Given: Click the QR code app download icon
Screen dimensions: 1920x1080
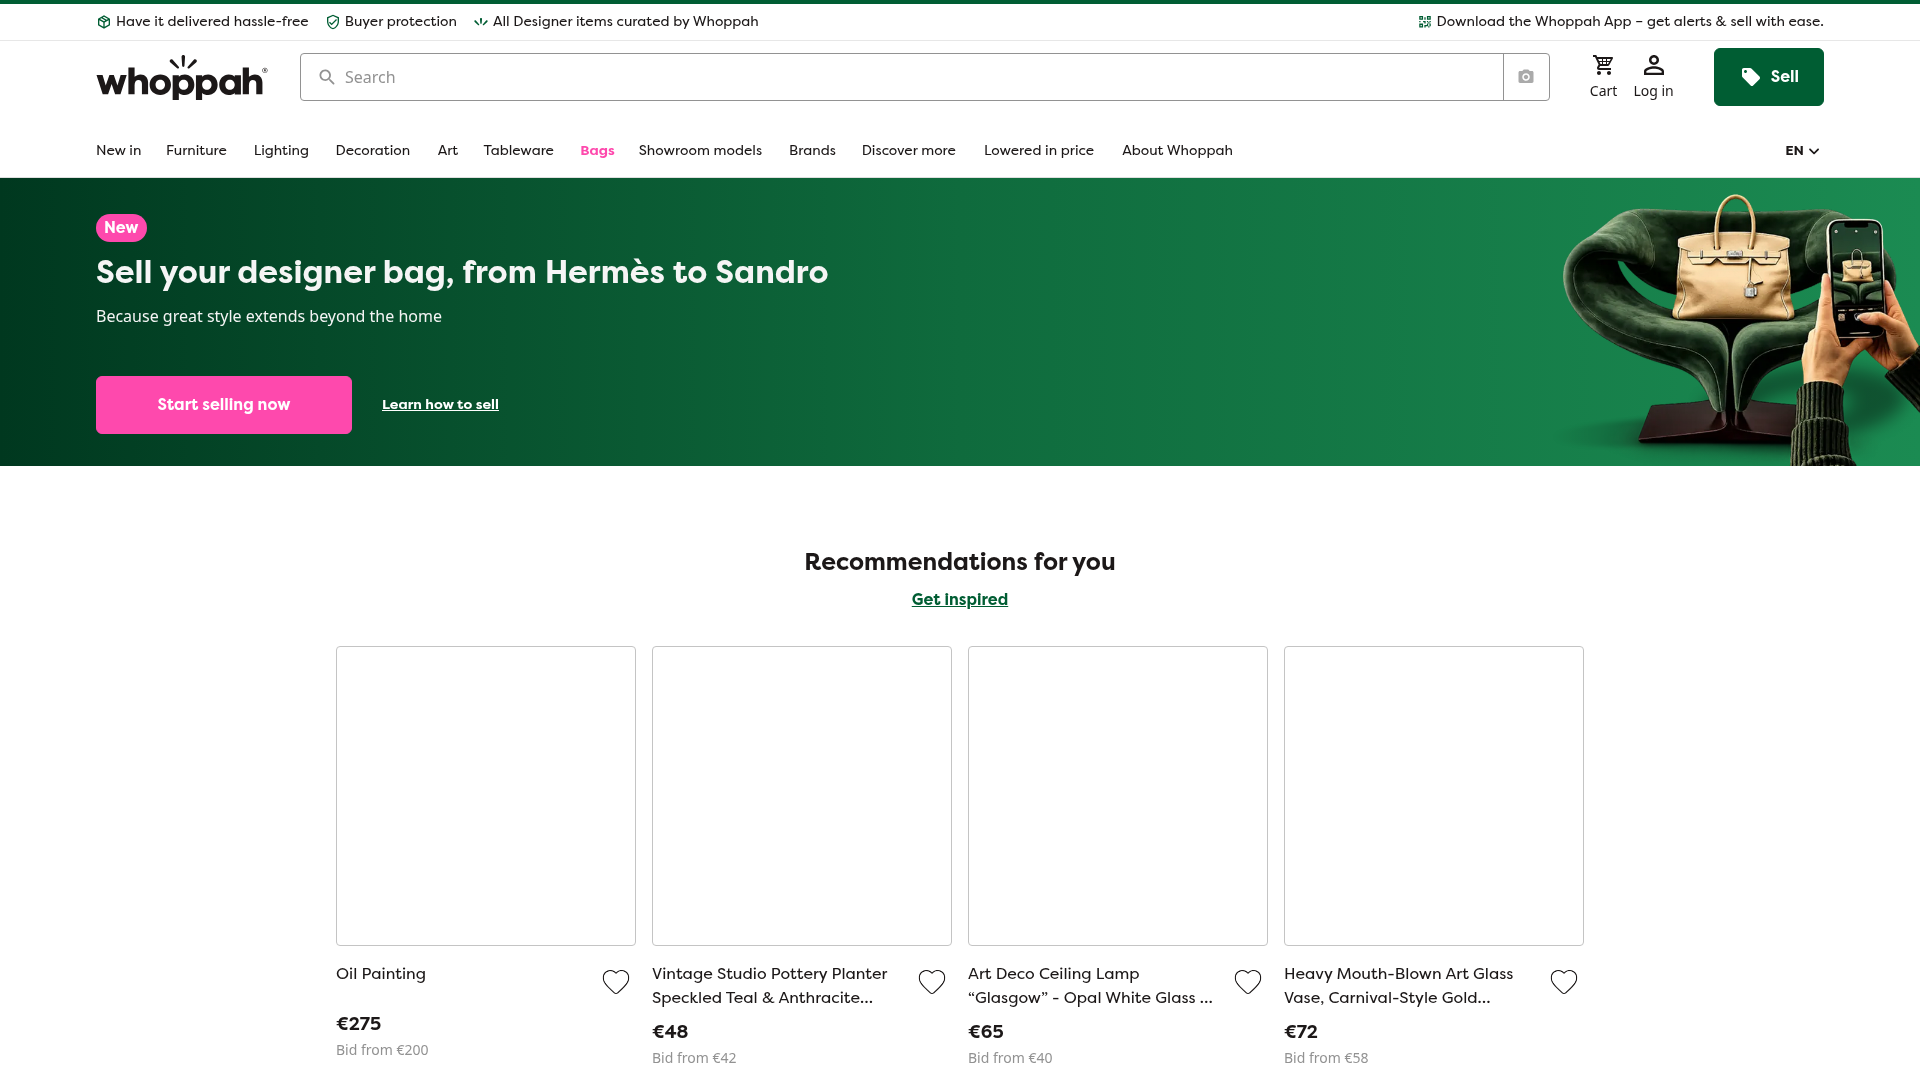Looking at the screenshot, I should coord(1425,22).
